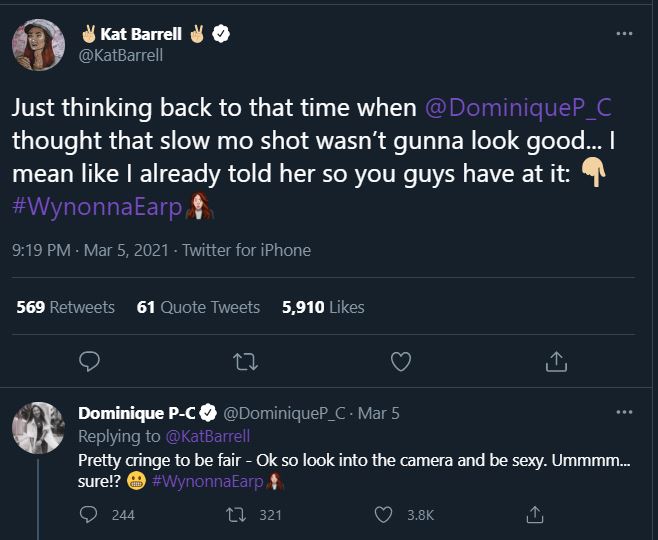This screenshot has height=540, width=658.
Task: View the 61 Quote Tweets
Action: coord(198,307)
